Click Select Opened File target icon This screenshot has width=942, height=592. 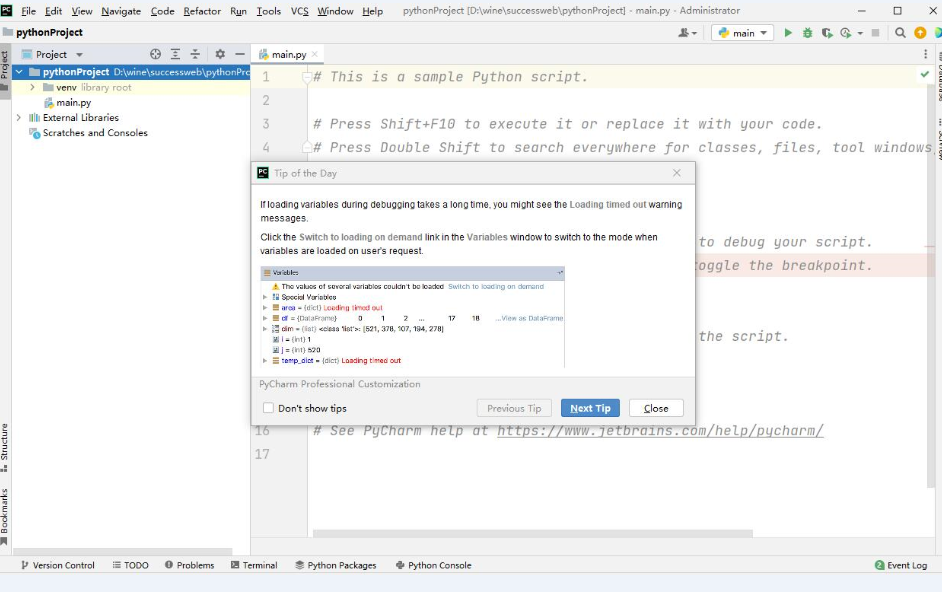156,54
